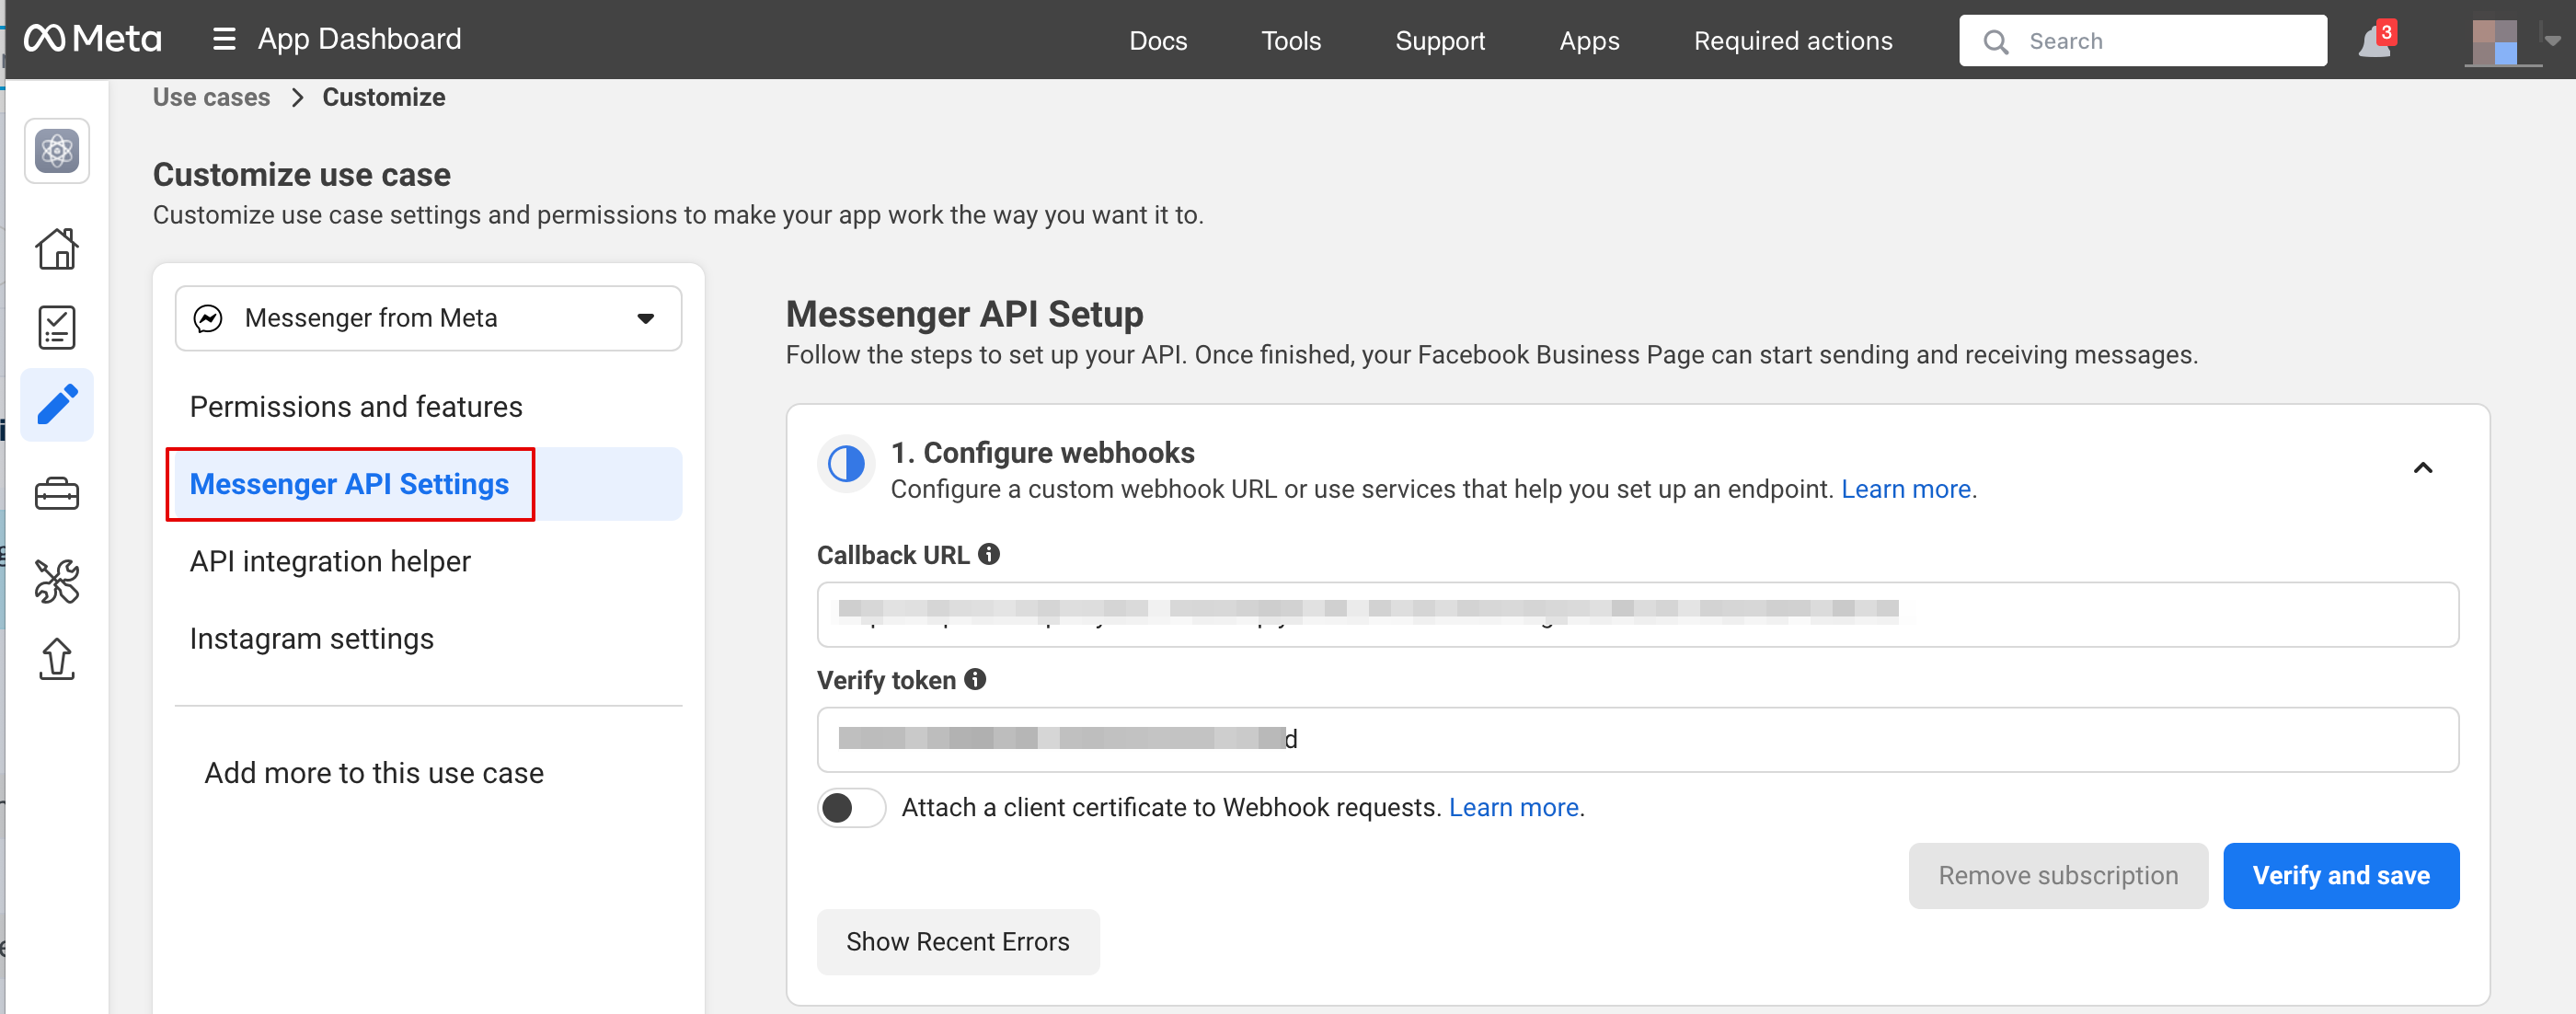The image size is (2576, 1014).
Task: Click the atom app icon in sidebar
Action: (57, 151)
